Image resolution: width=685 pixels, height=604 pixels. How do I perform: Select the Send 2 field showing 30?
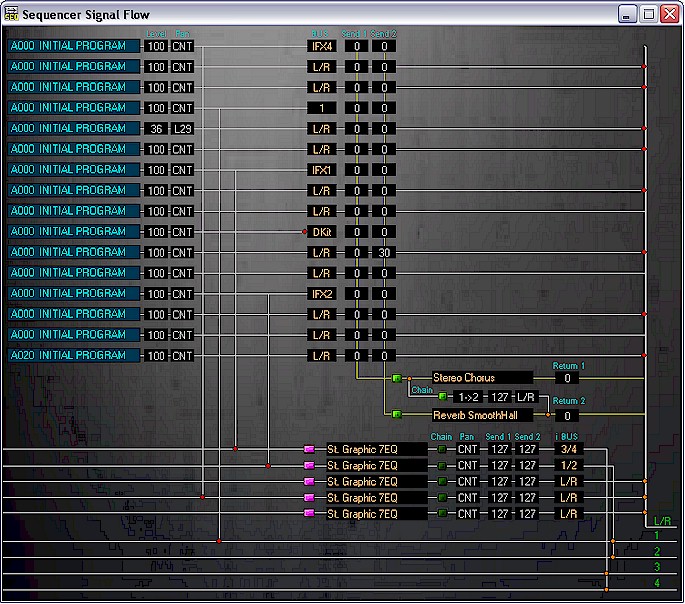[384, 252]
